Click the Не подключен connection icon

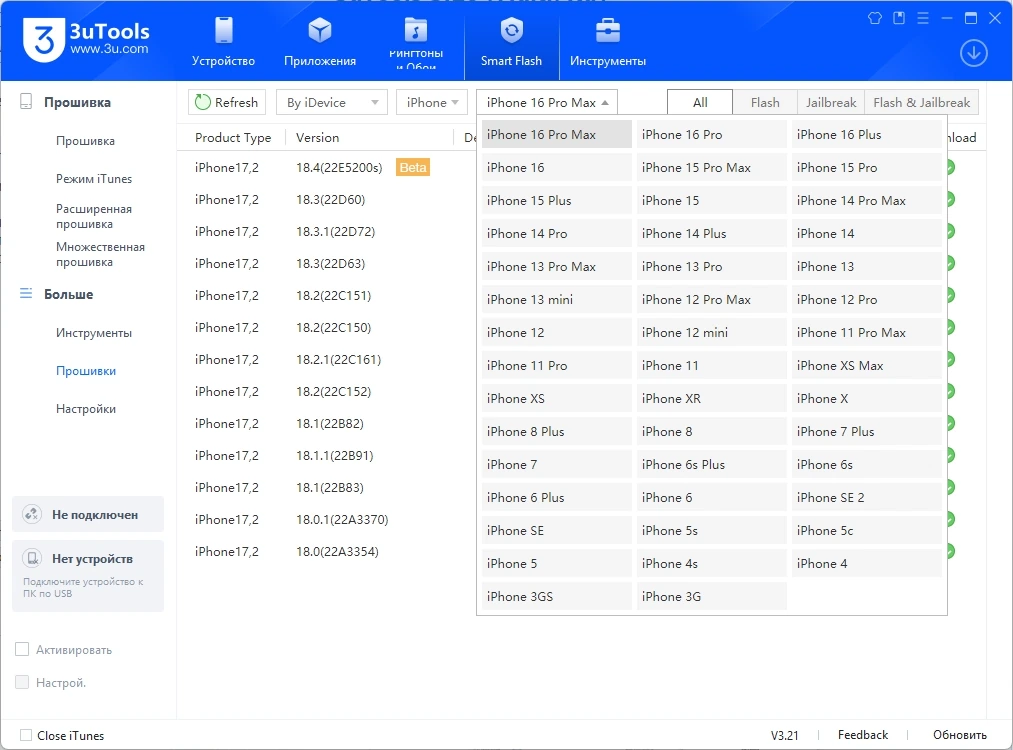32,514
